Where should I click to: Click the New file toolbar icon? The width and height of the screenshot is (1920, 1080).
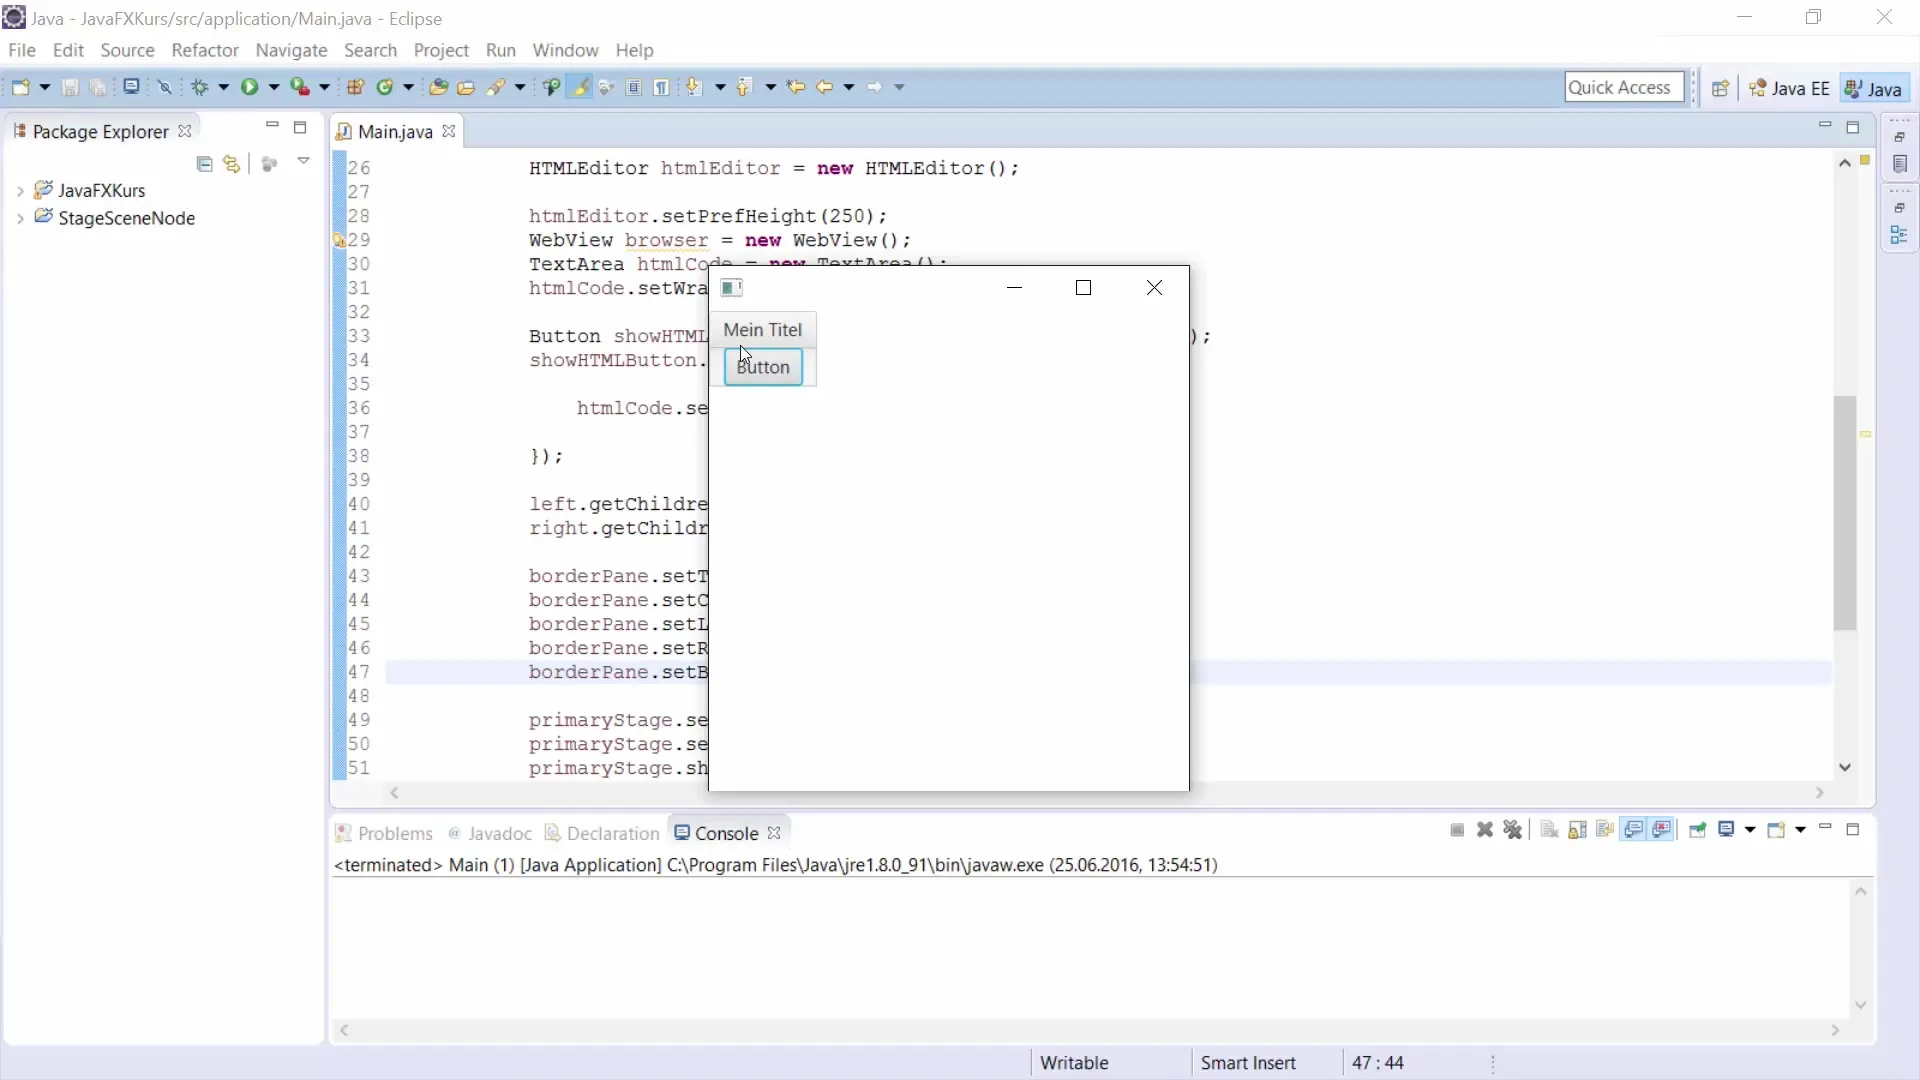pos(20,87)
